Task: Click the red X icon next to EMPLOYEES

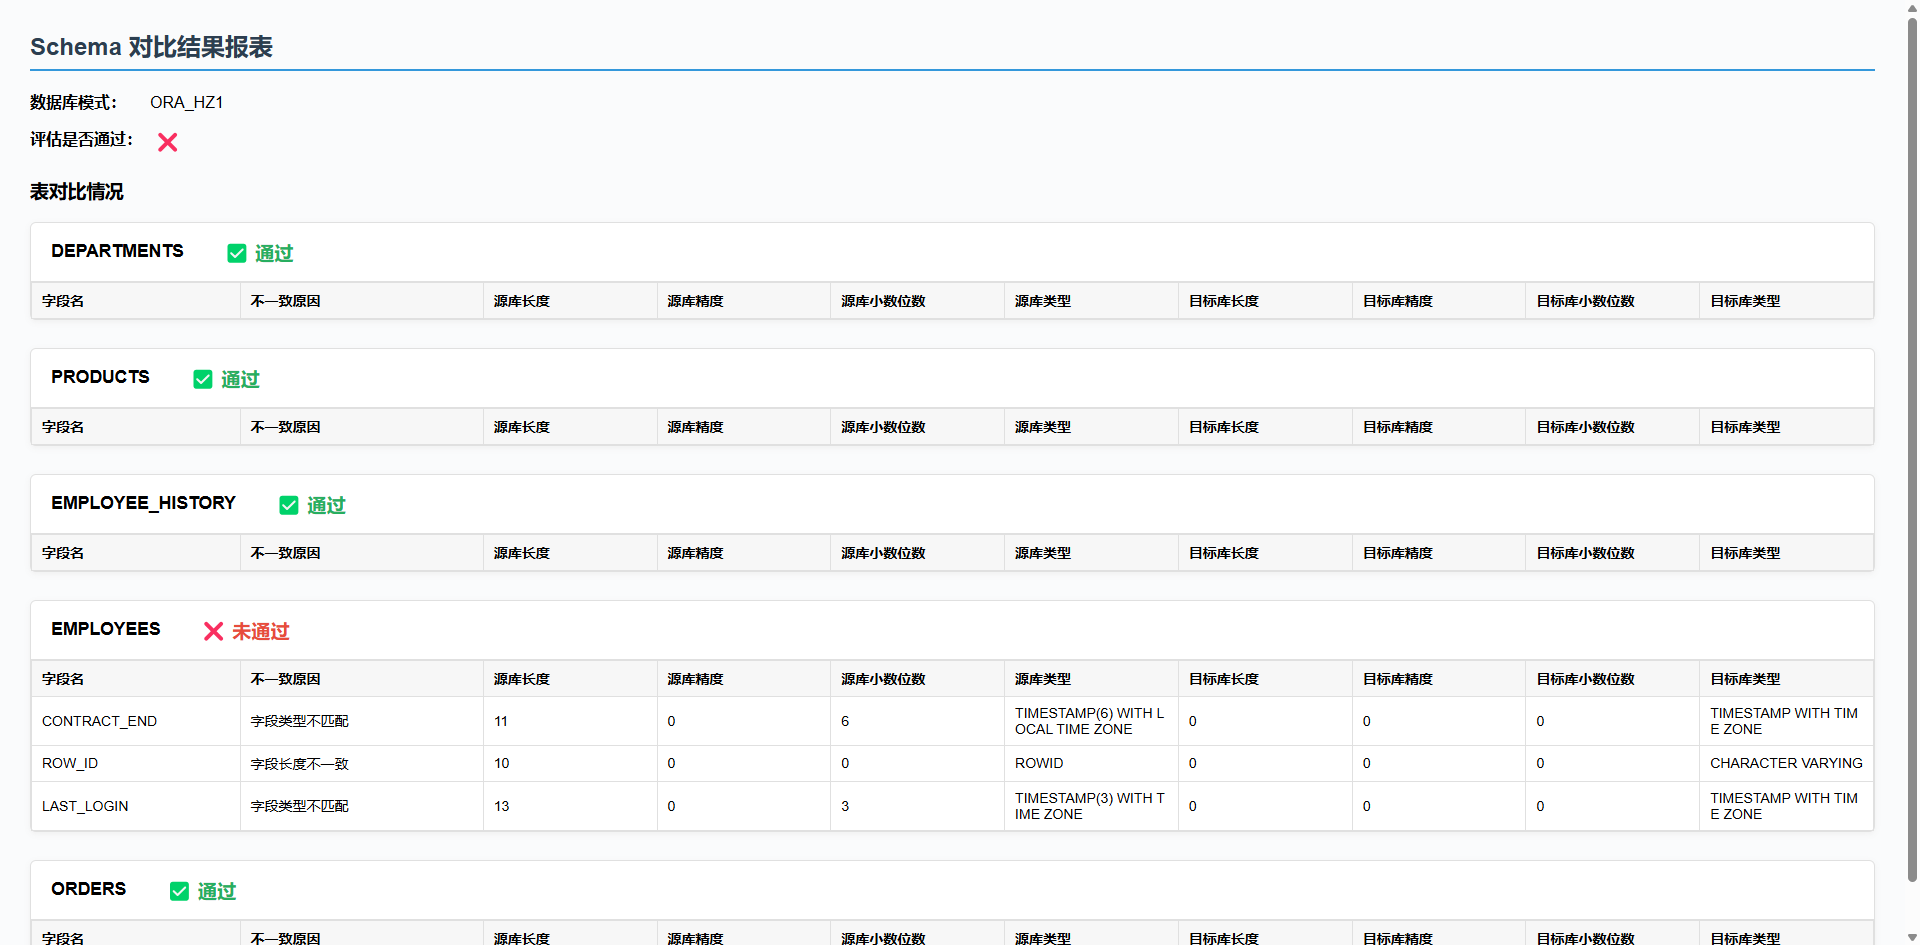Action: click(x=213, y=631)
